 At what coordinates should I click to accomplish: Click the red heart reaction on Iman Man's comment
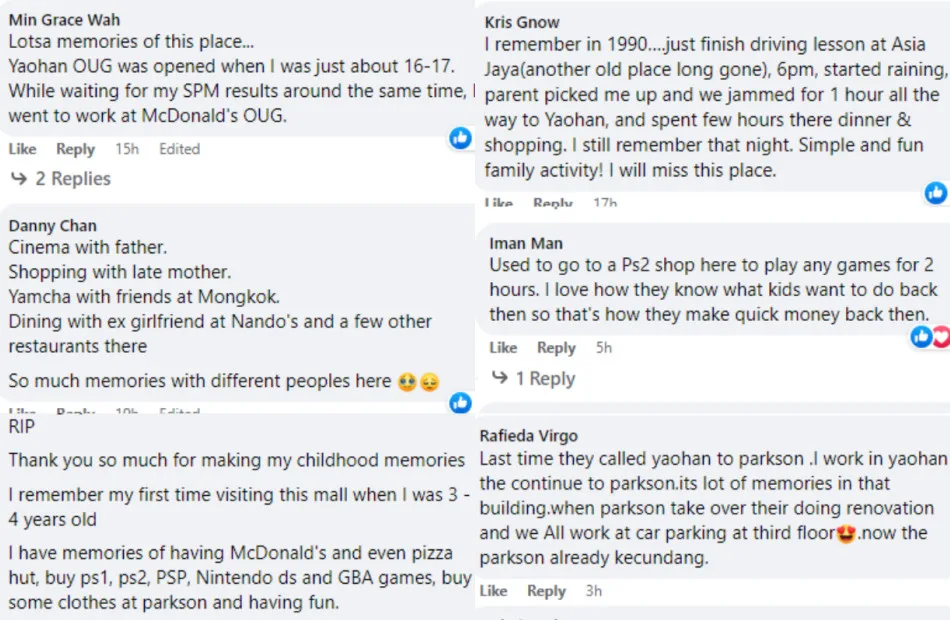tap(941, 337)
